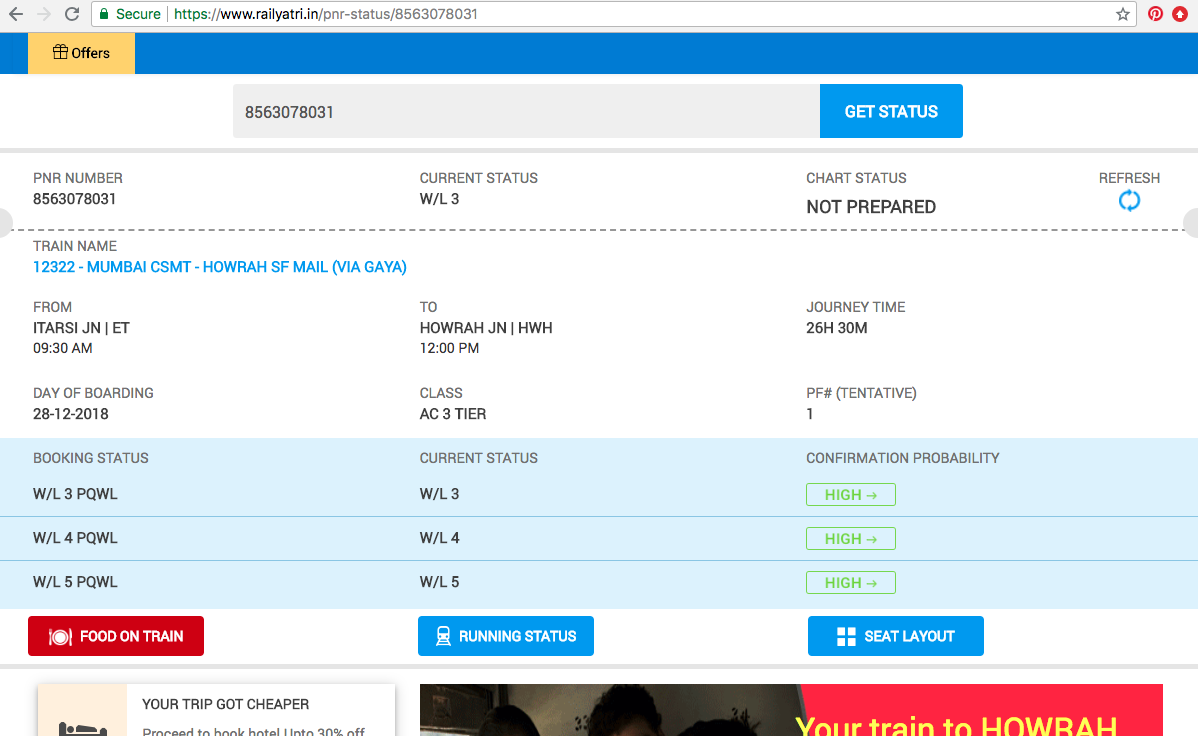Click the W/L 5 PQWL booking status

coord(75,582)
